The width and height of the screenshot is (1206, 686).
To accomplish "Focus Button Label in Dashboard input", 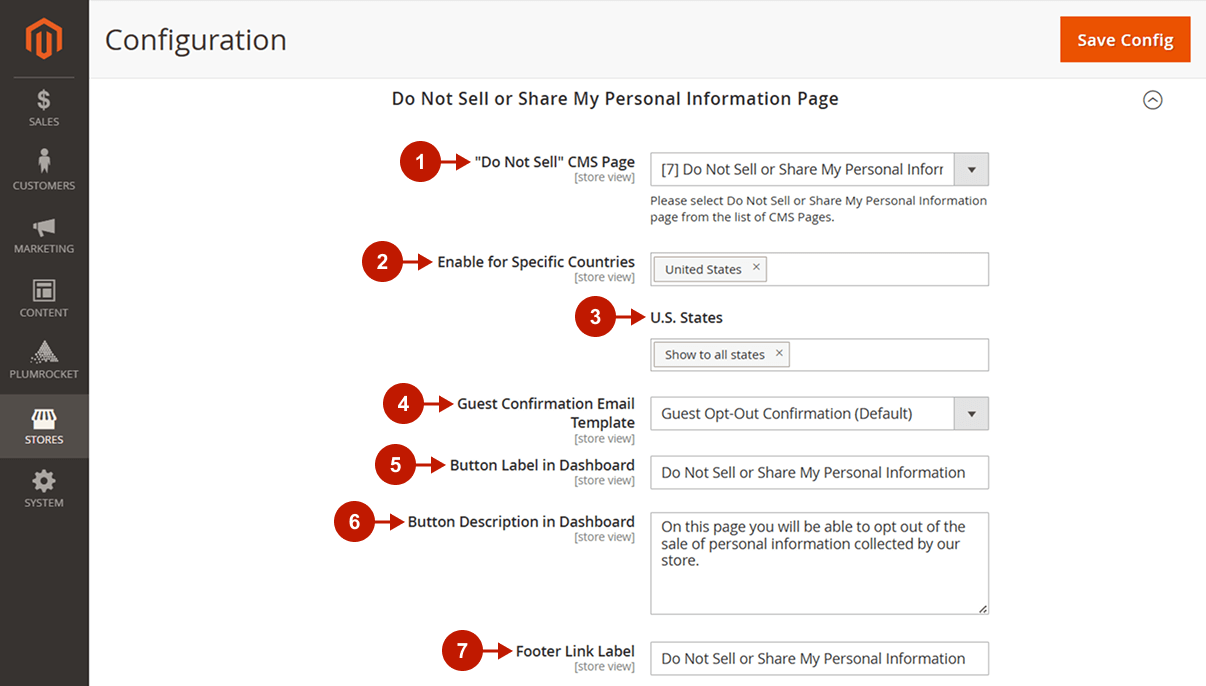I will [819, 472].
